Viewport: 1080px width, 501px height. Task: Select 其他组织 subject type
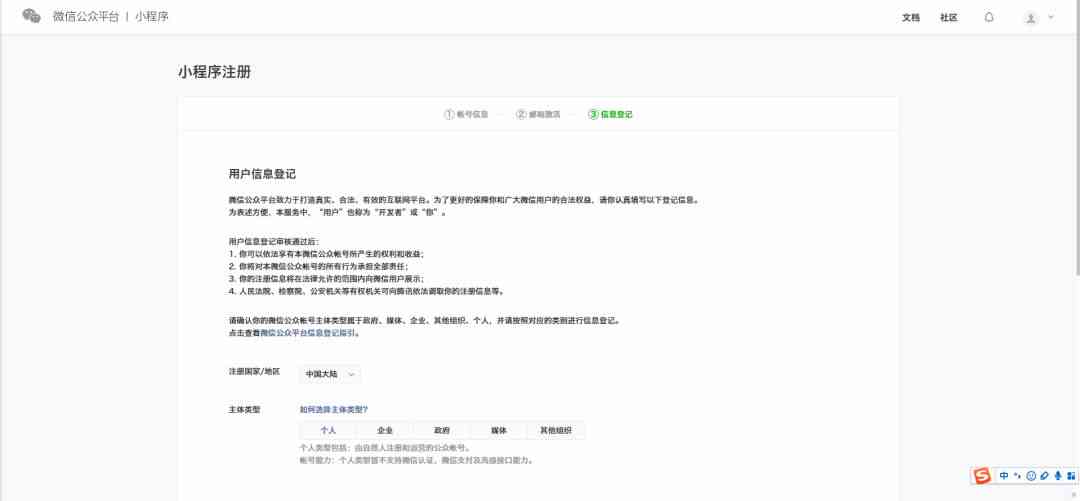pyautogui.click(x=556, y=431)
